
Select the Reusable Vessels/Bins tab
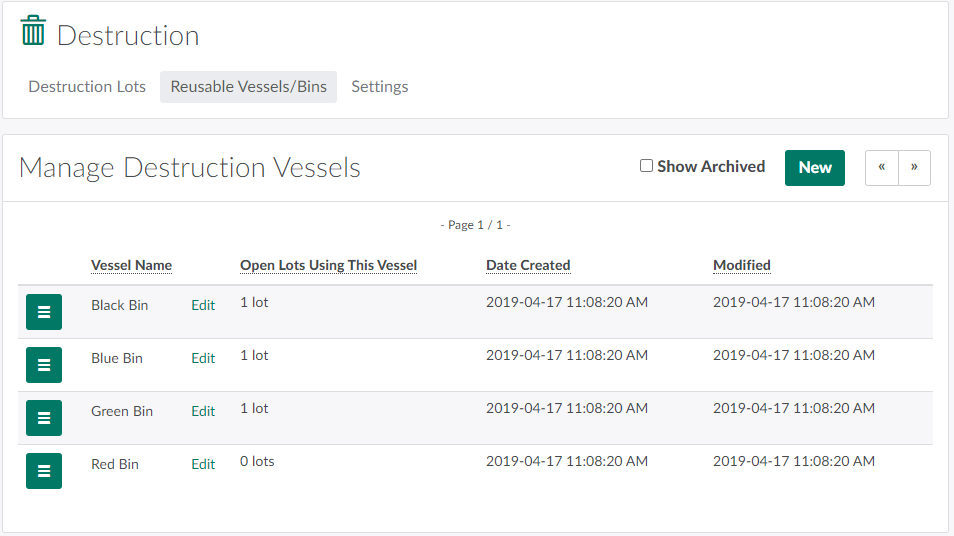tap(248, 87)
